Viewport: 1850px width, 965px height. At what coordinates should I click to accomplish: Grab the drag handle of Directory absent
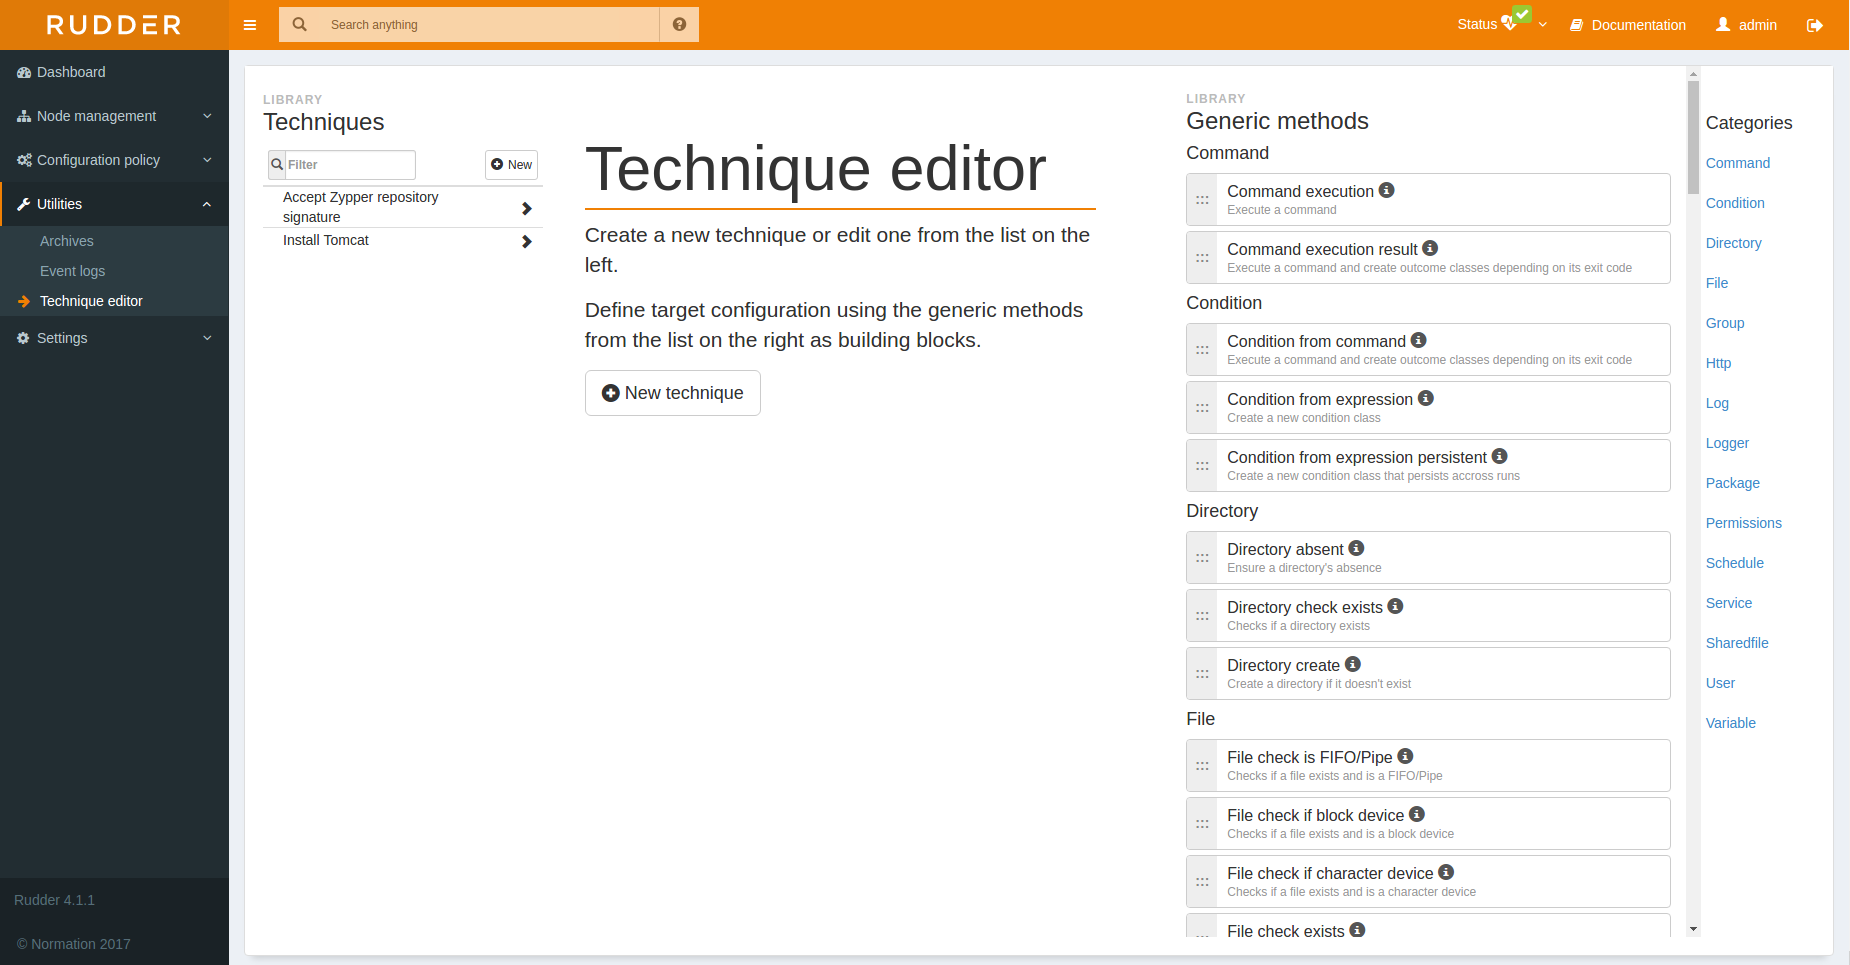(x=1202, y=558)
